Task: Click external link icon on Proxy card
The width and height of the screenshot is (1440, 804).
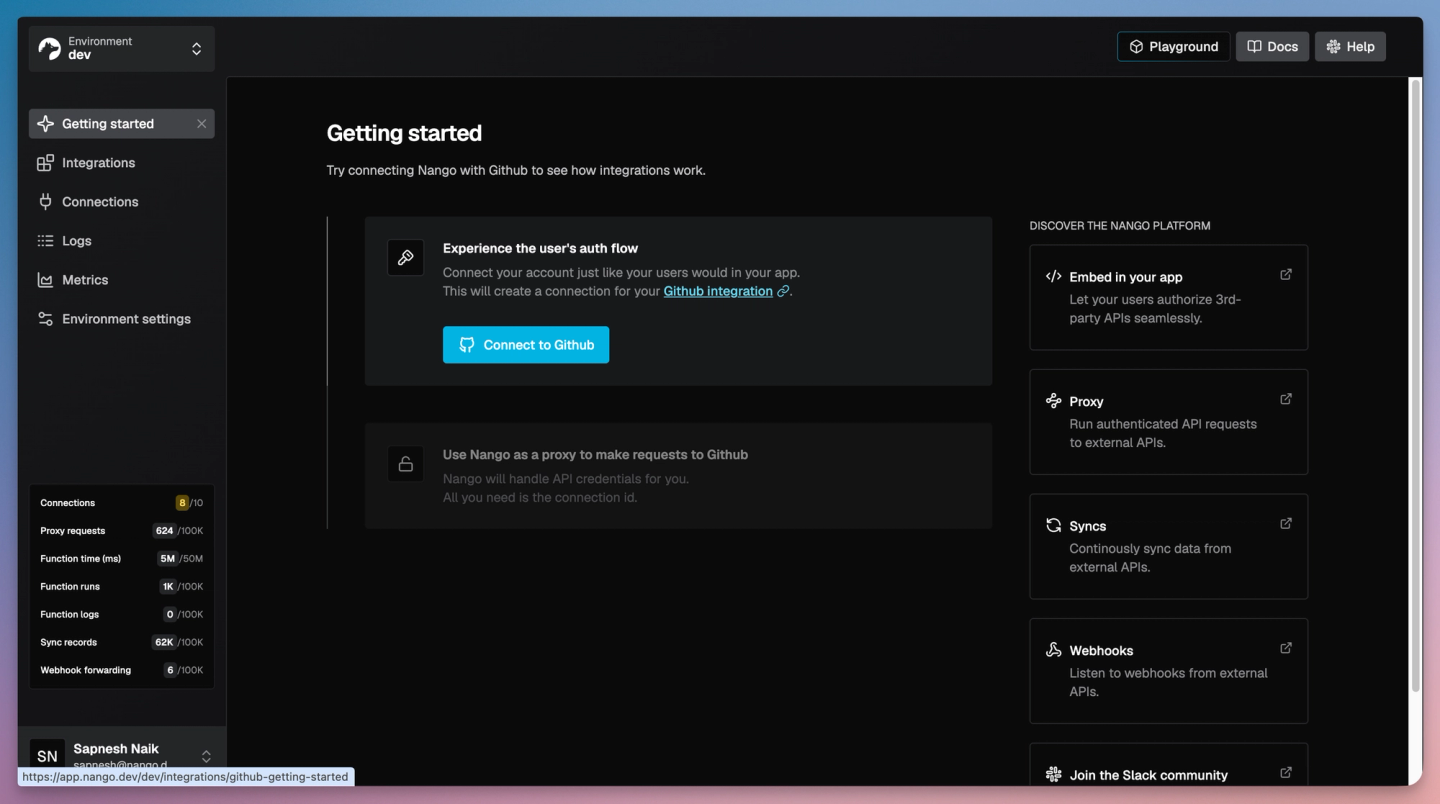Action: (1286, 399)
